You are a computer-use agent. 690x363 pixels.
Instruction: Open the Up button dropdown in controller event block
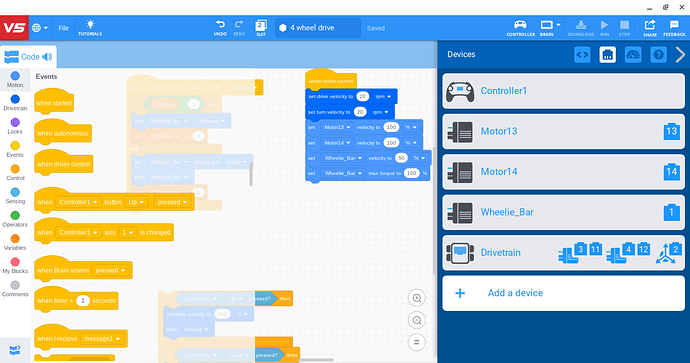pyautogui.click(x=136, y=202)
